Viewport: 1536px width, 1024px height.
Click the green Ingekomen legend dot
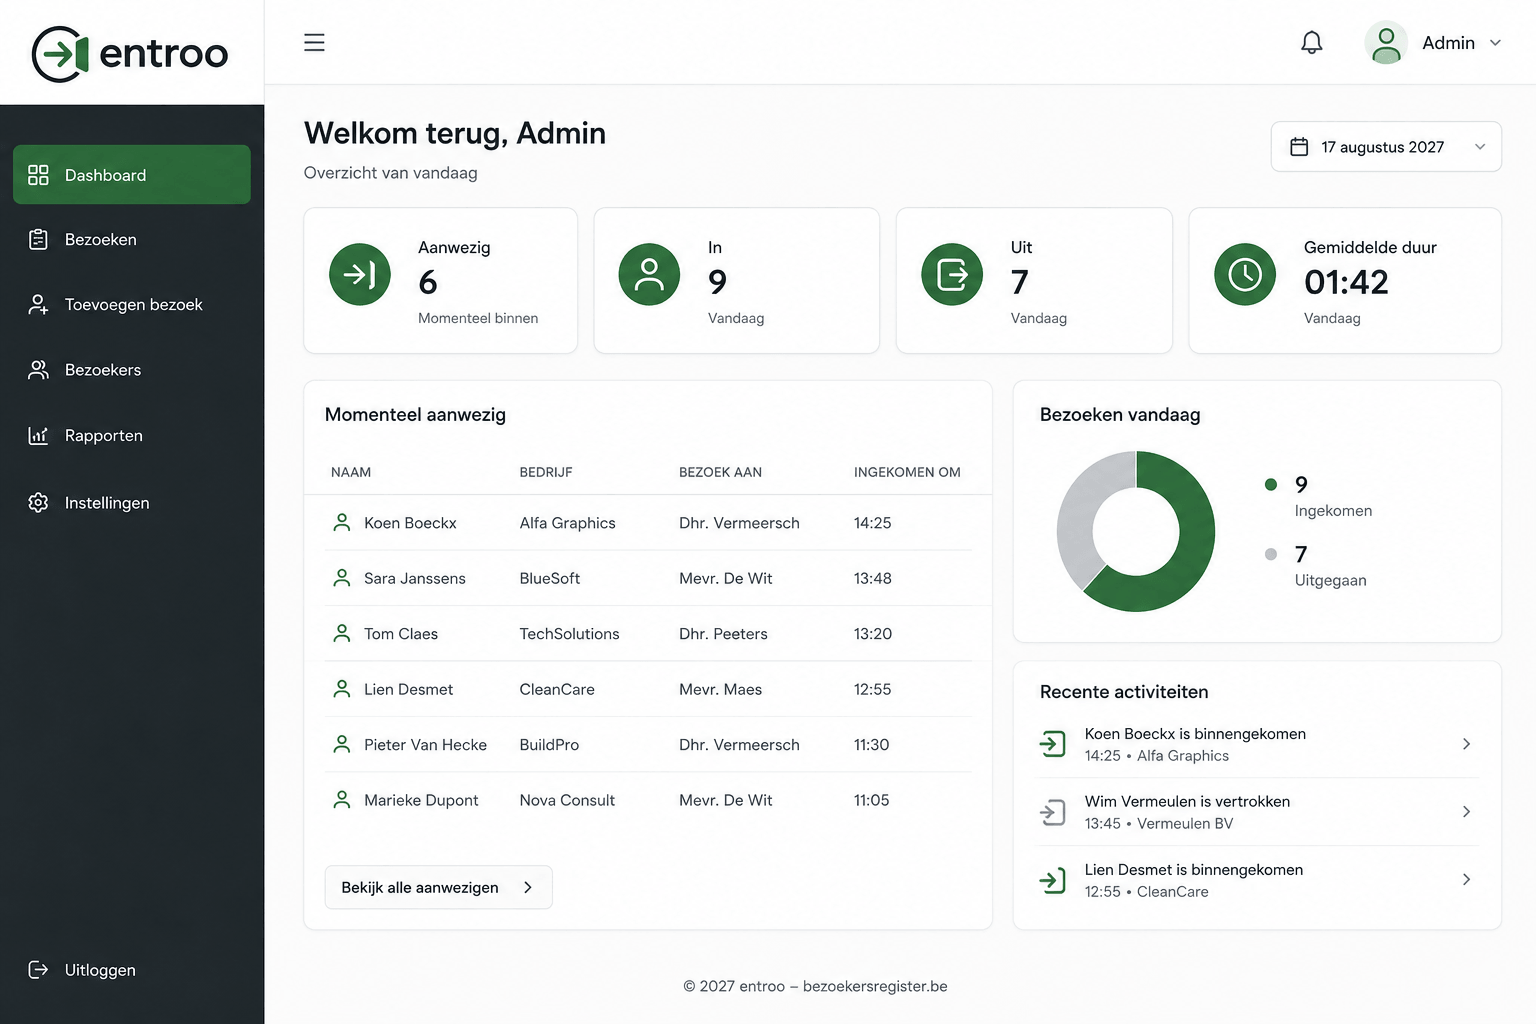[x=1271, y=484]
